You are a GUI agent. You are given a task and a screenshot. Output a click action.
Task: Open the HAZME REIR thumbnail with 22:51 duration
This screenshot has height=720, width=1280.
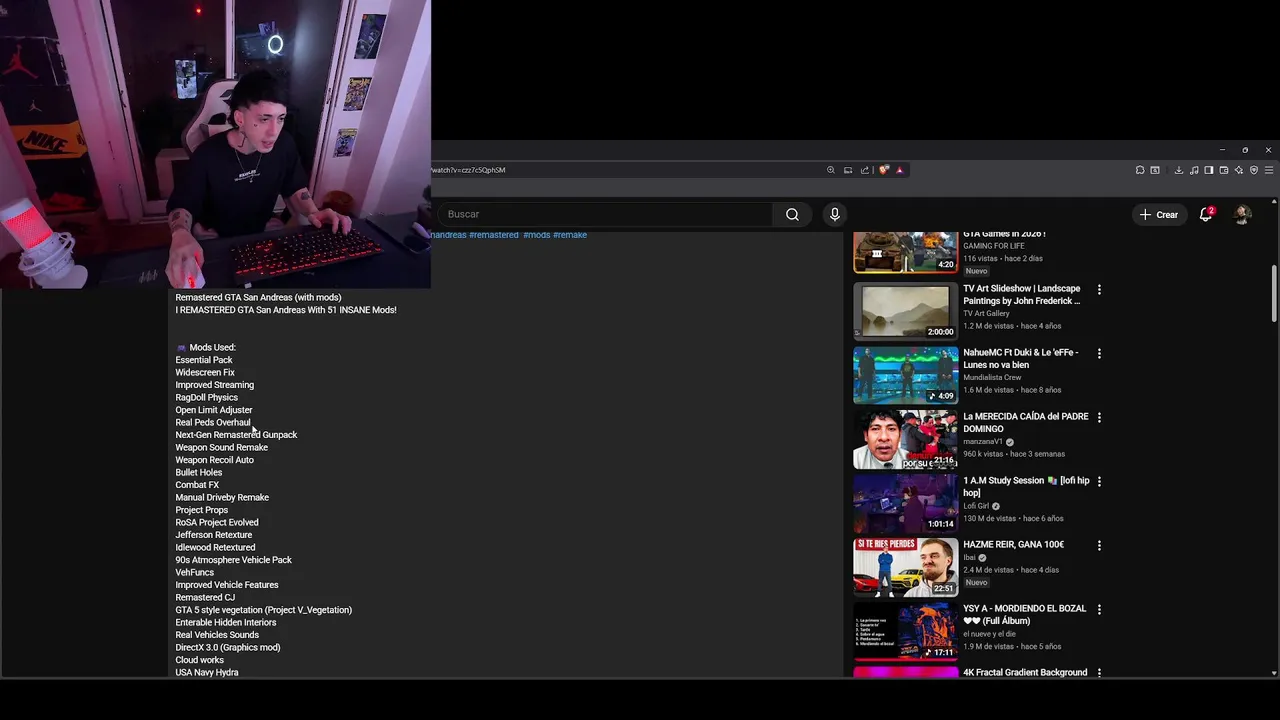point(905,567)
